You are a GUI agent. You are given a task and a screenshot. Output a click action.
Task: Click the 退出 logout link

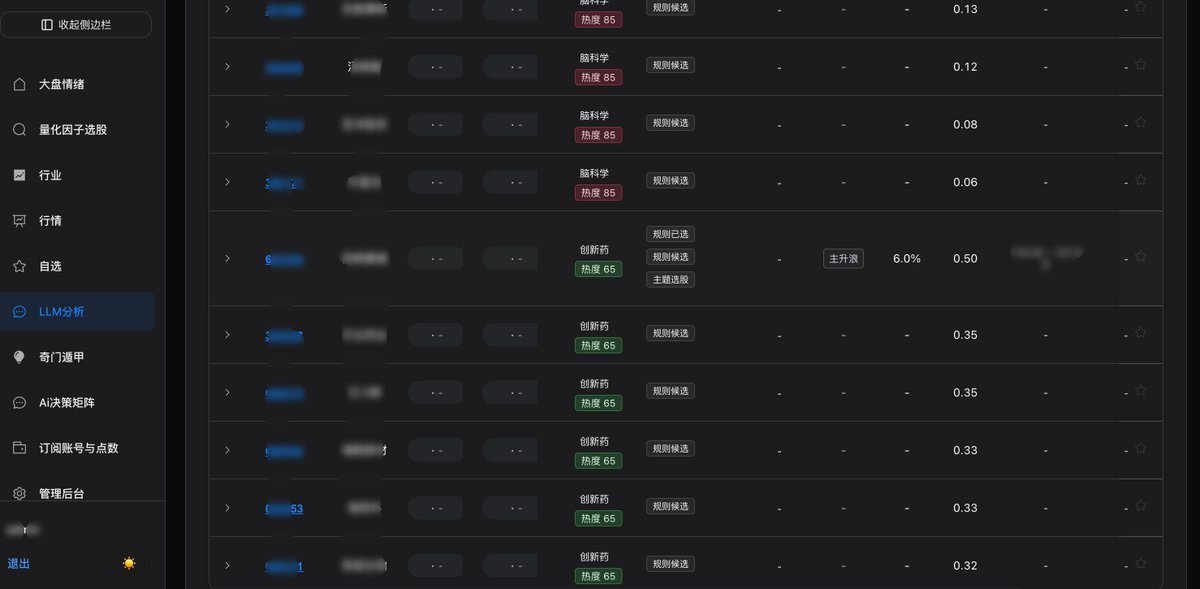pyautogui.click(x=19, y=564)
